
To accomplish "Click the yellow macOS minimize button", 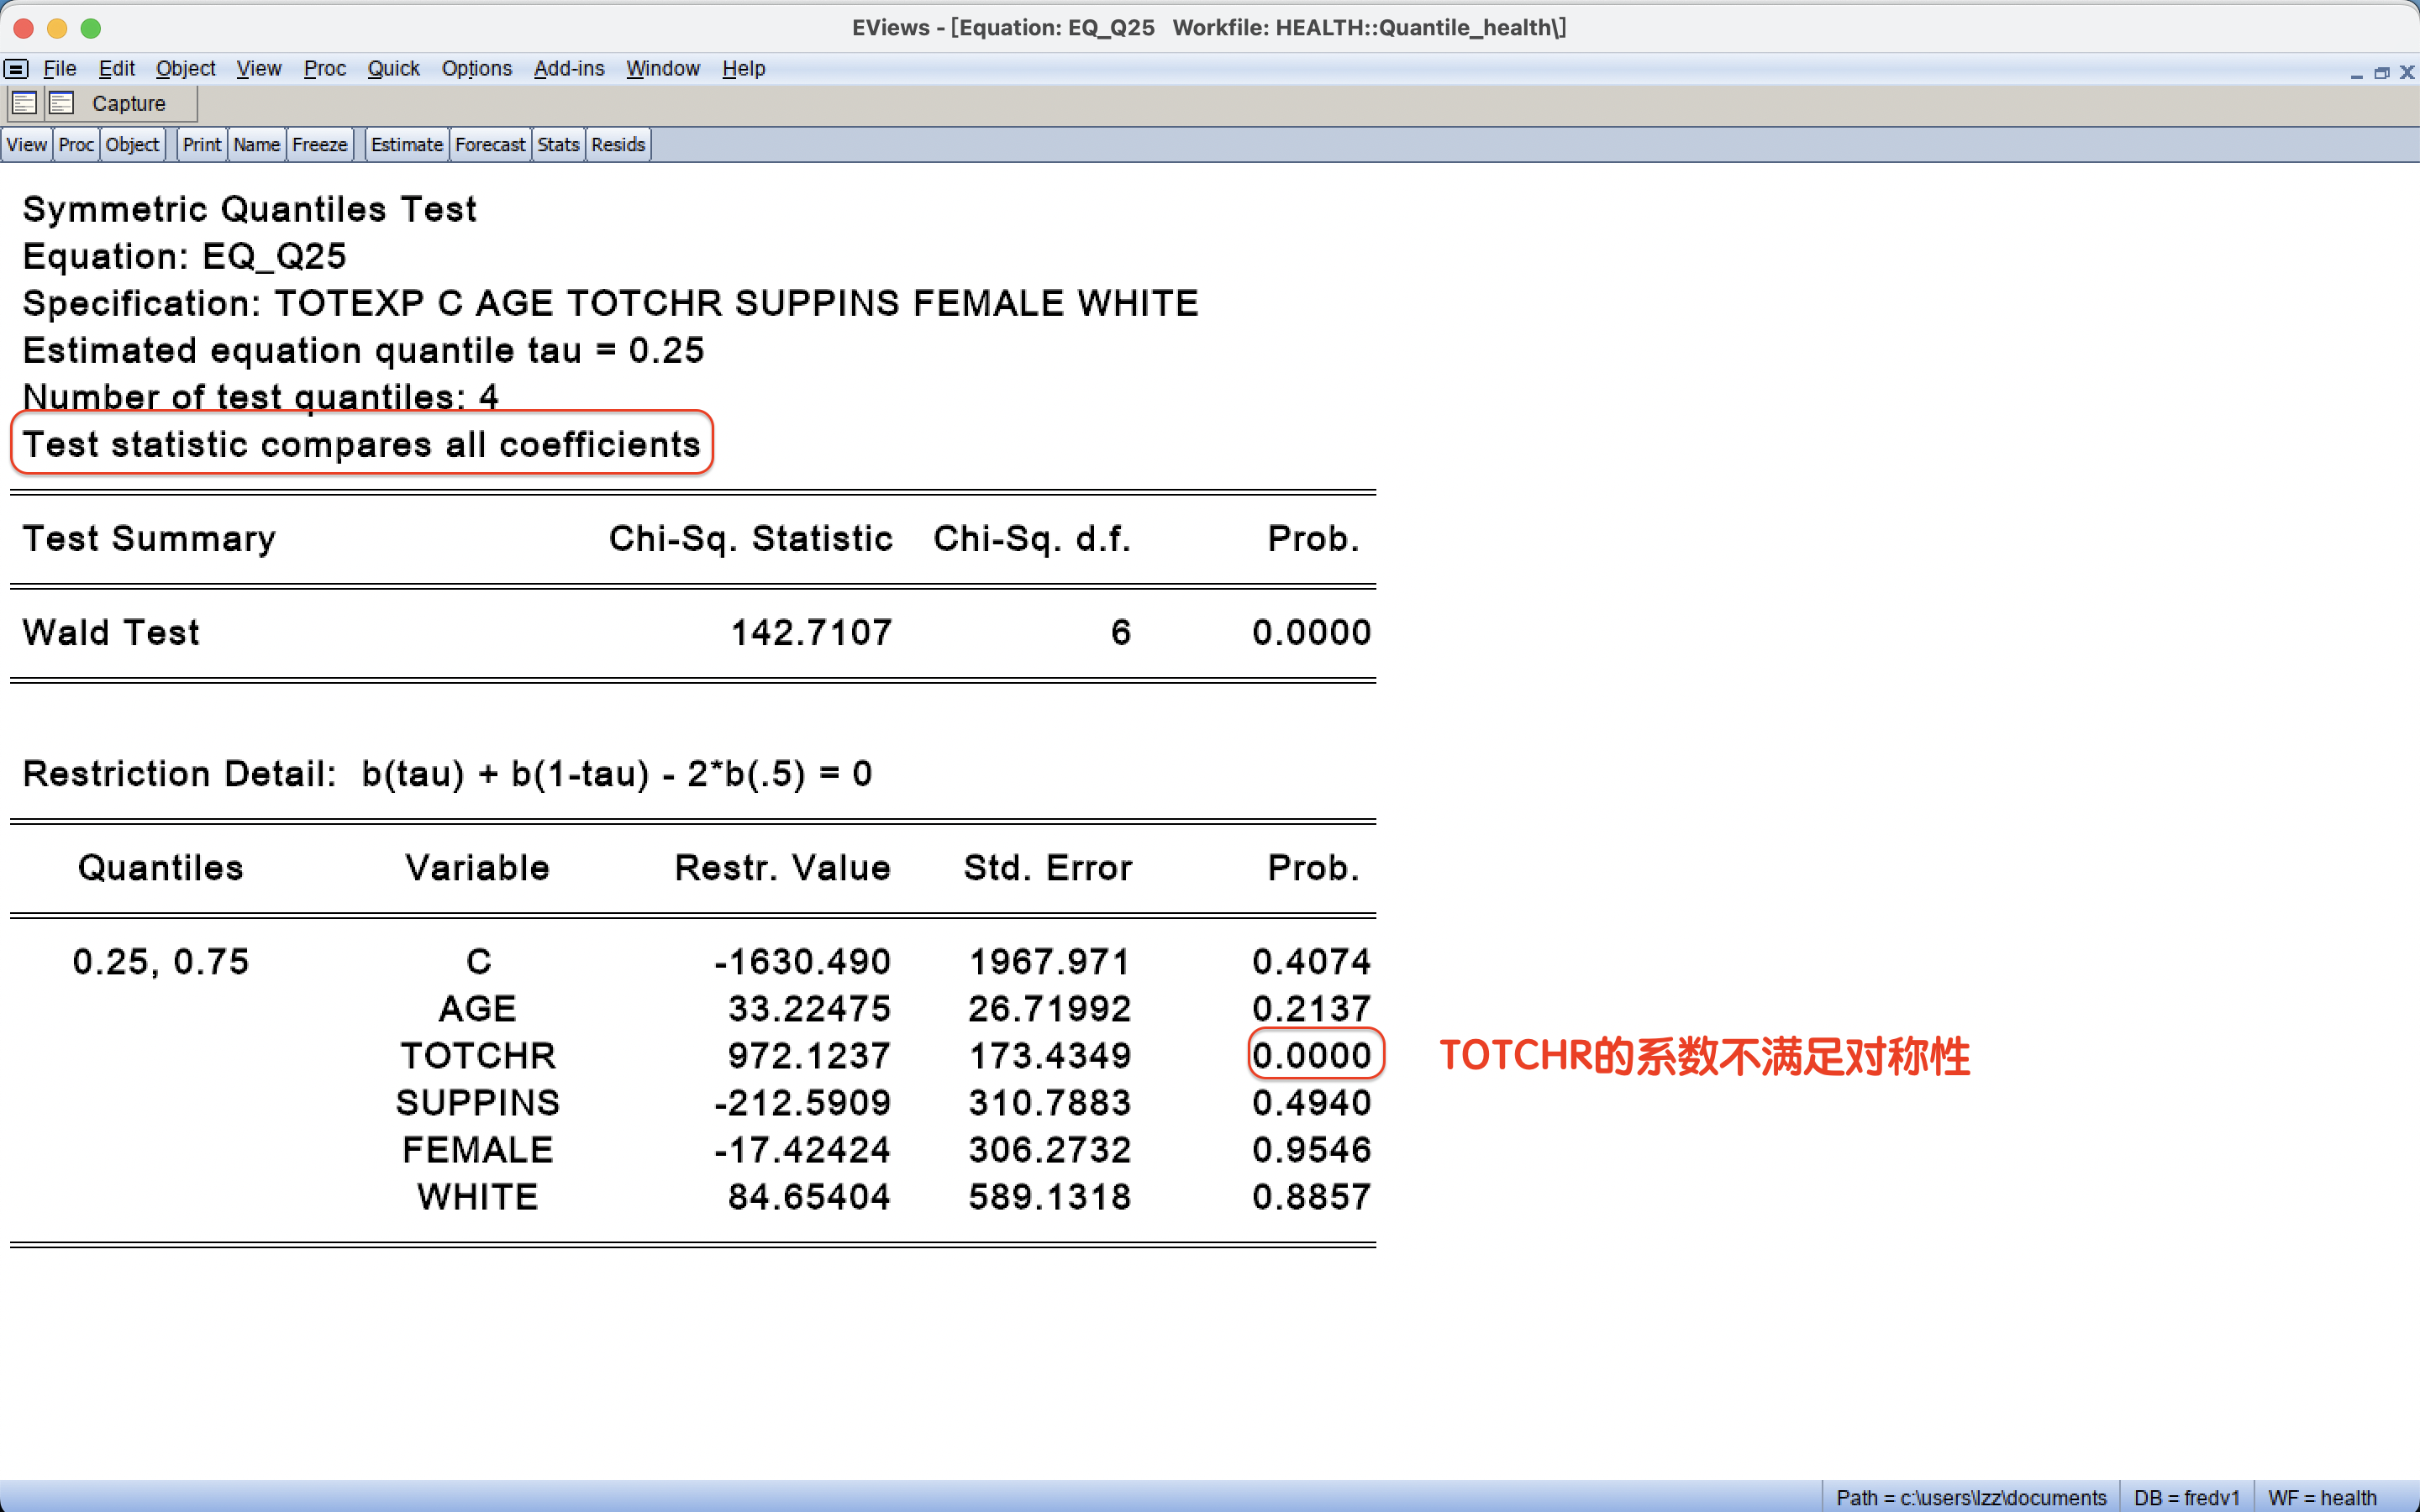I will [57, 28].
